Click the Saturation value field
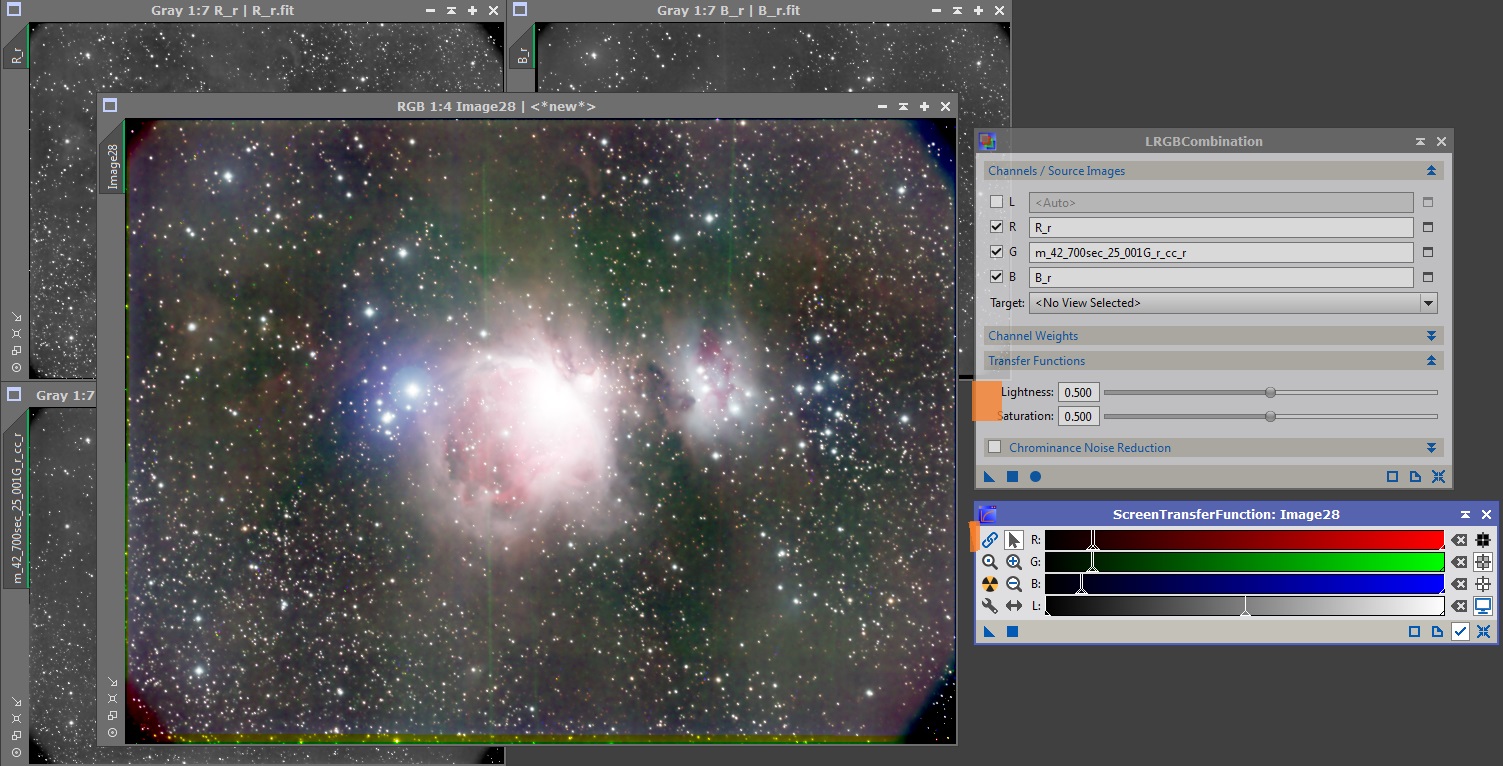 (x=1078, y=416)
